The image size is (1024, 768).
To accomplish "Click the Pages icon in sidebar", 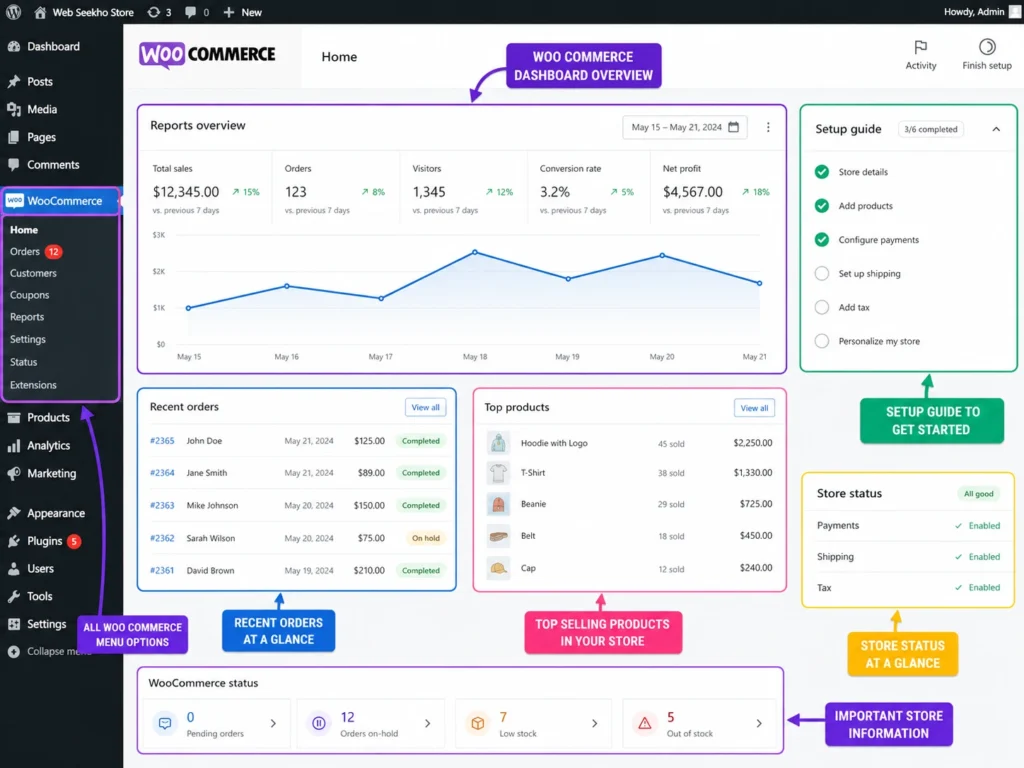I will pyautogui.click(x=14, y=137).
